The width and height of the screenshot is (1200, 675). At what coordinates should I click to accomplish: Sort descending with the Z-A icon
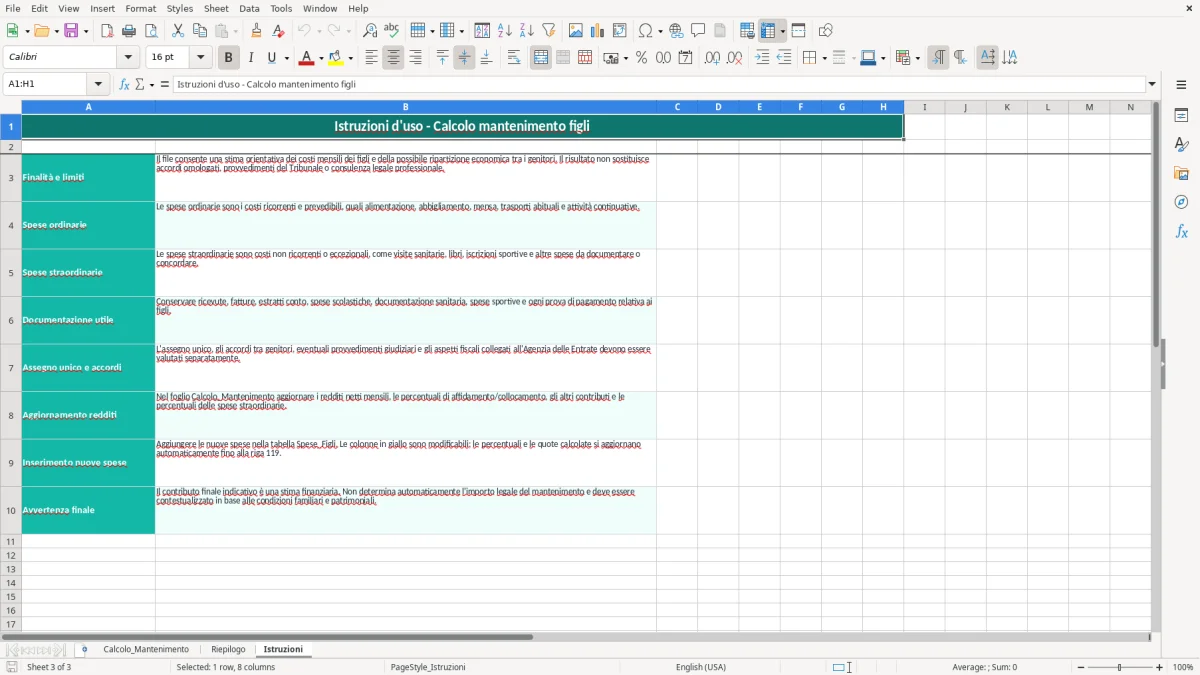click(526, 31)
